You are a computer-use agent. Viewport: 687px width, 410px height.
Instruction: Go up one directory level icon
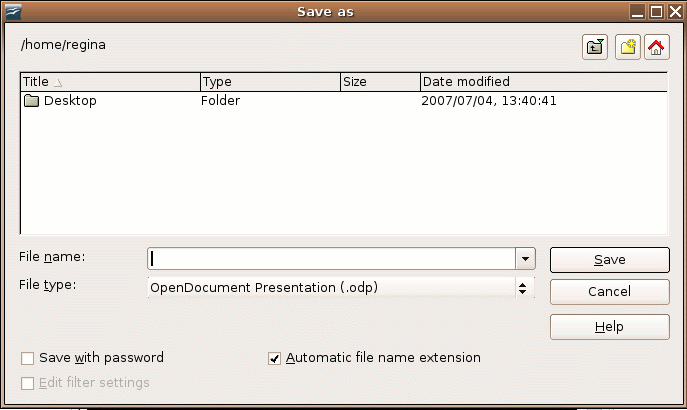tap(595, 47)
